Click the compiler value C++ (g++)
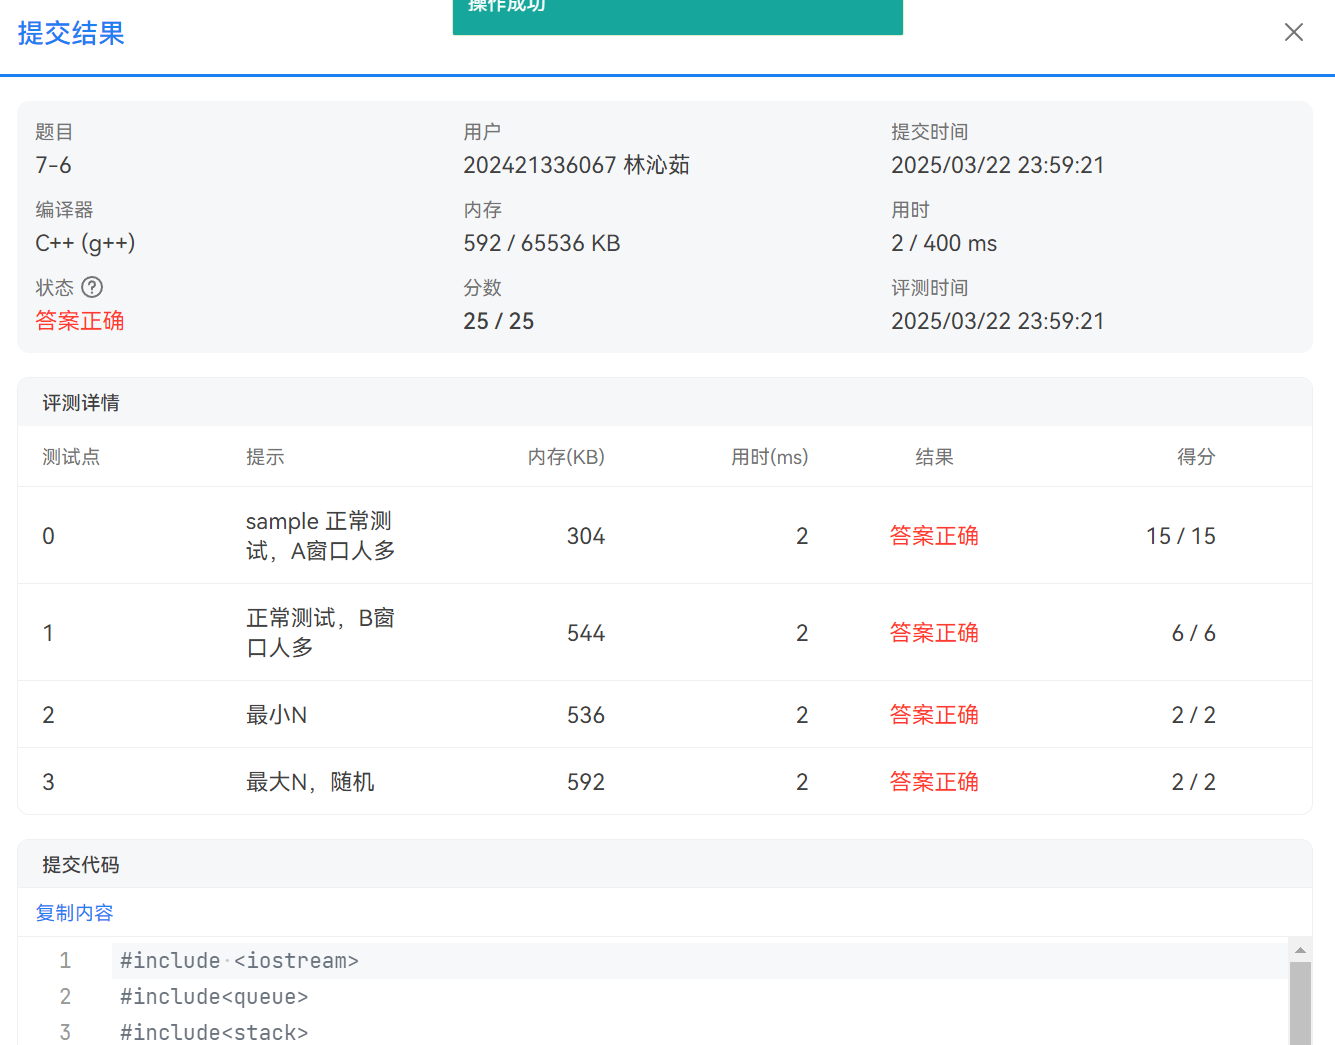This screenshot has height=1045, width=1335. click(x=85, y=243)
